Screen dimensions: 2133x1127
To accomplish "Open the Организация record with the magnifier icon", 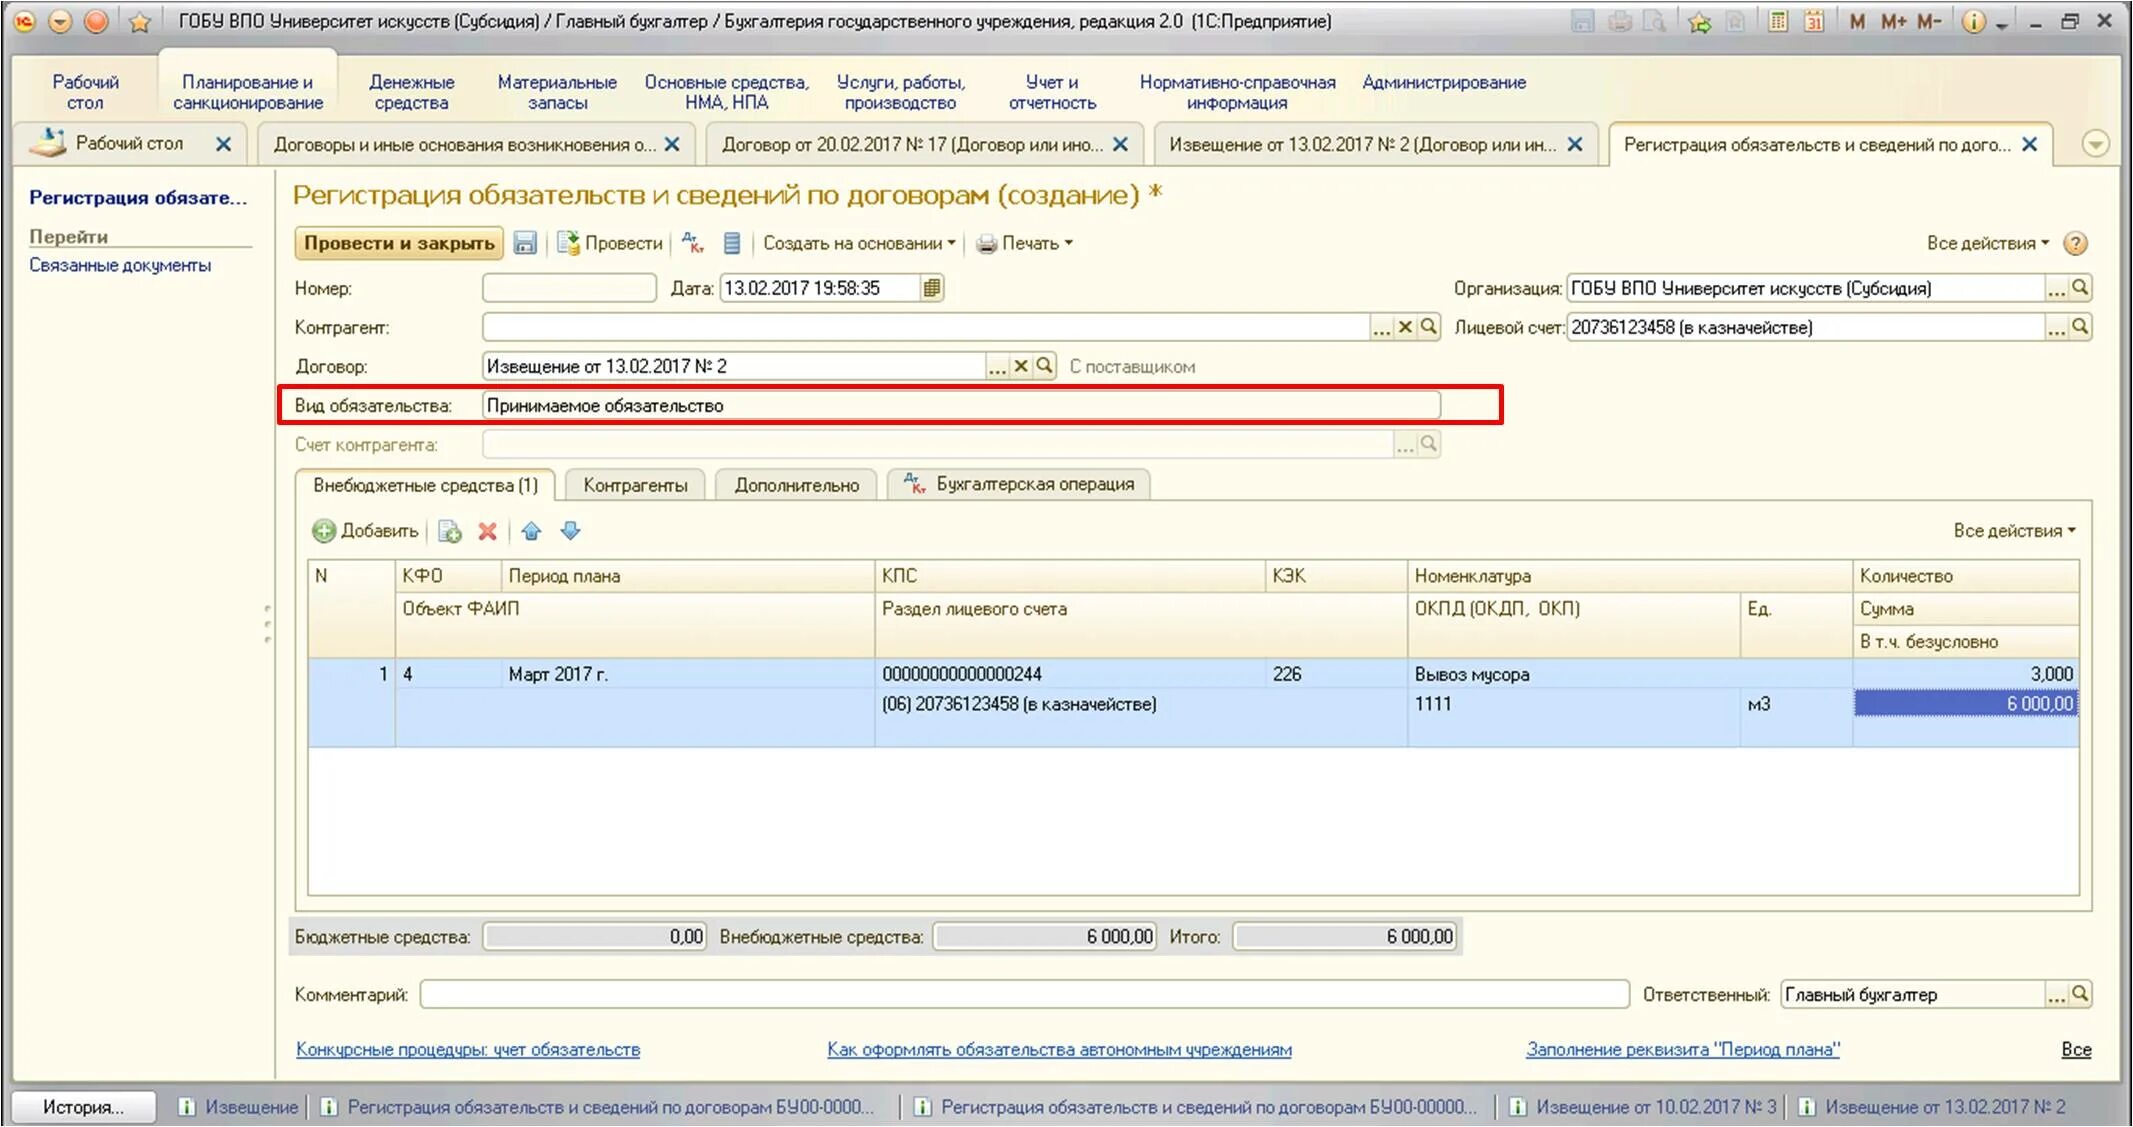I will tap(2080, 288).
